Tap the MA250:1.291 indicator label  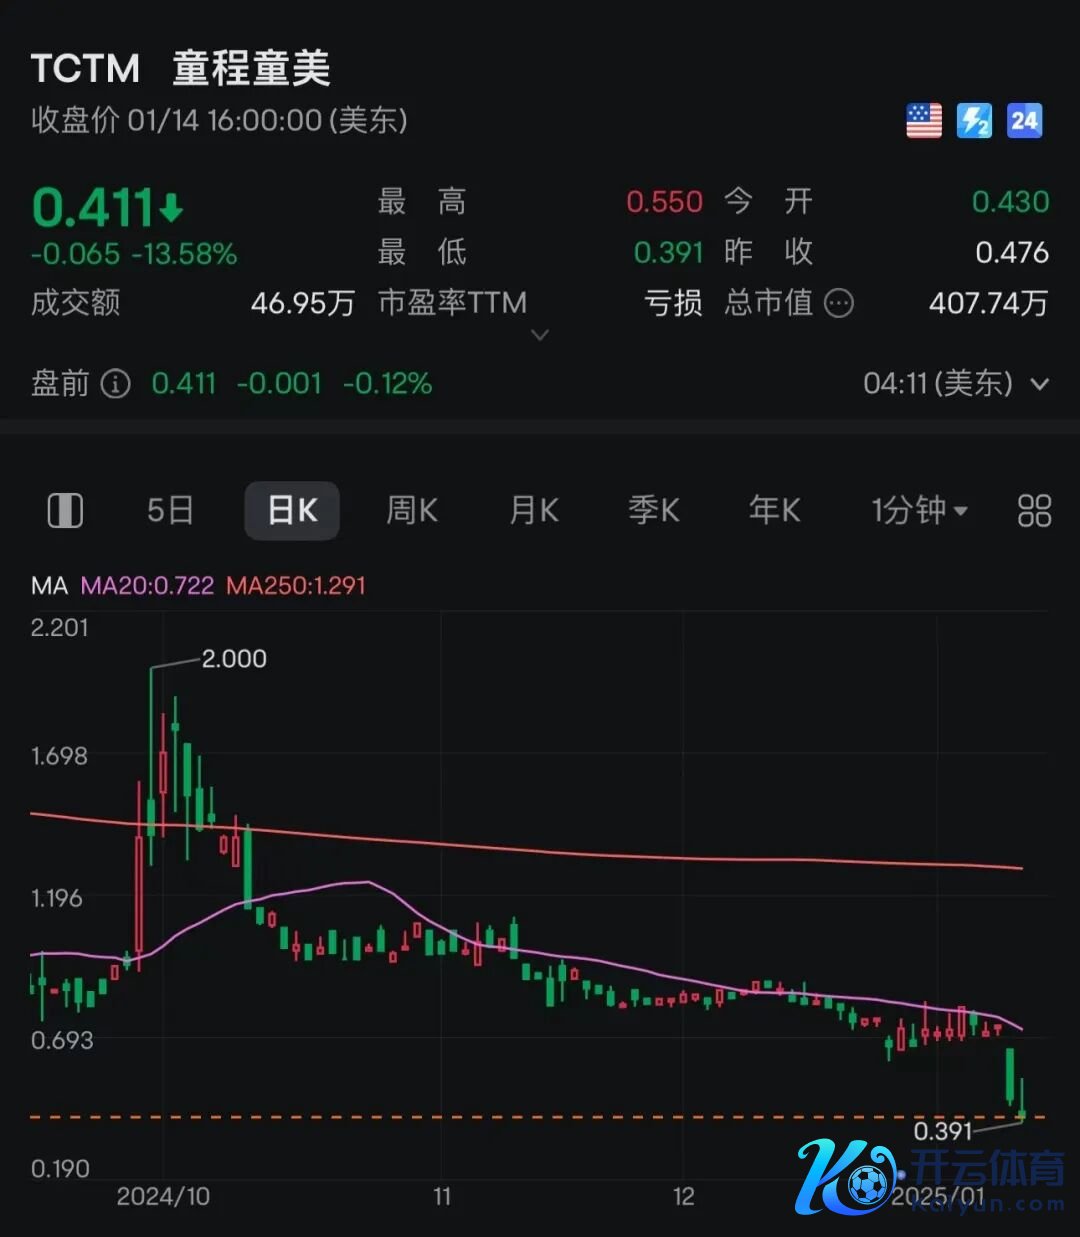[296, 585]
